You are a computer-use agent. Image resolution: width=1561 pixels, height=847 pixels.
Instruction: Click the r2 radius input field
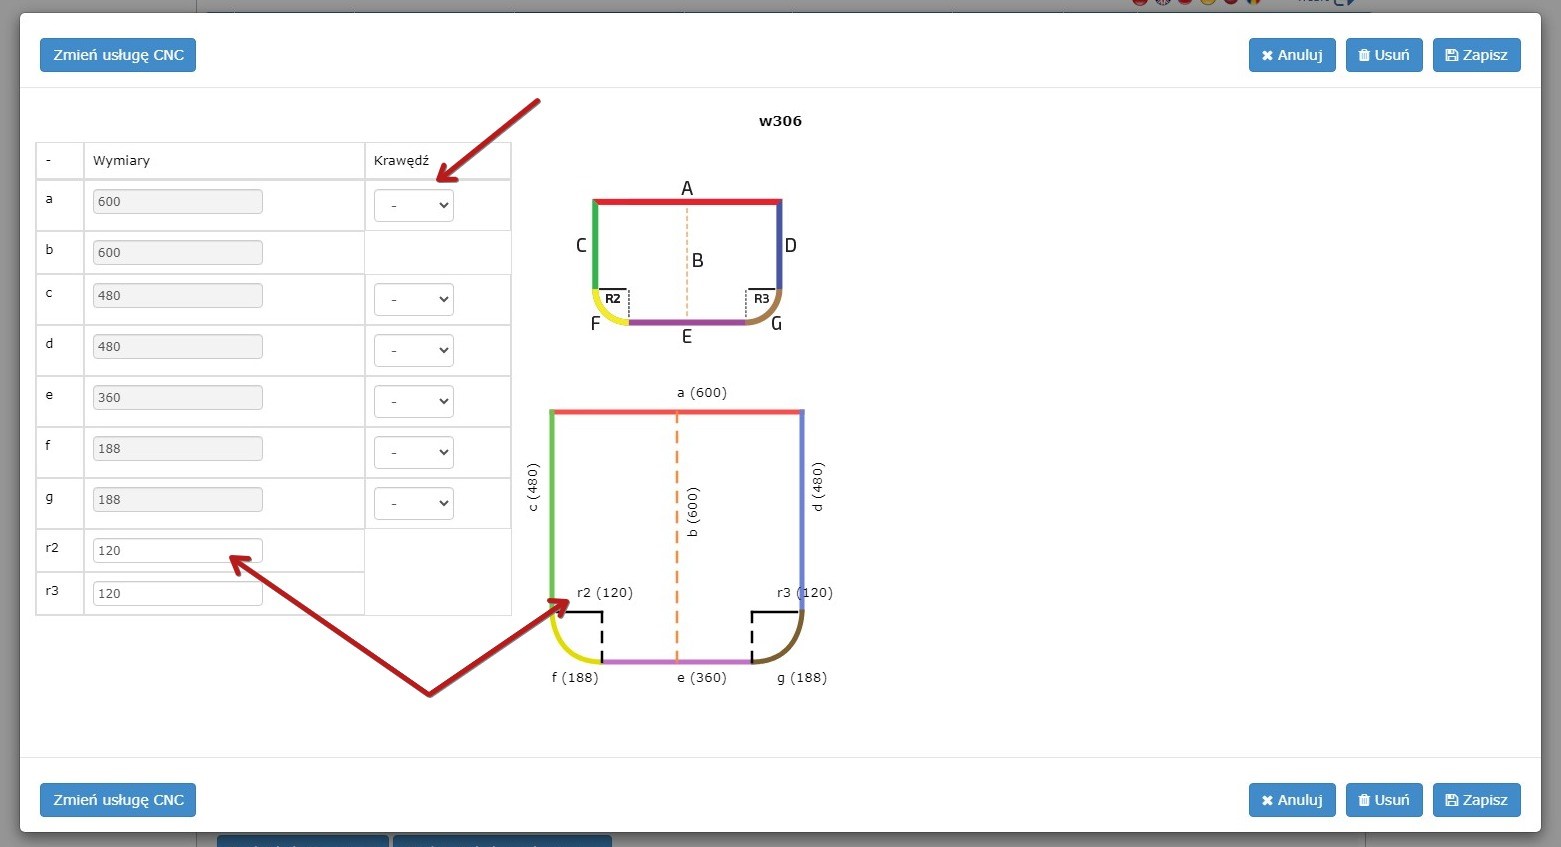tap(177, 550)
